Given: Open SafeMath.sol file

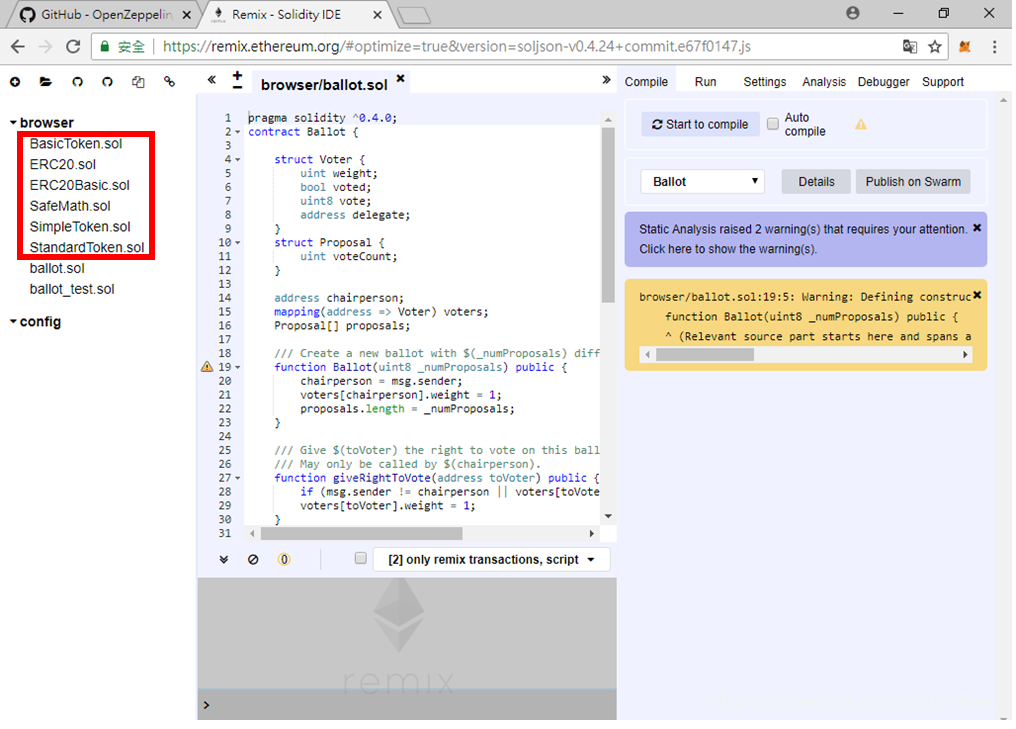Looking at the screenshot, I should 70,205.
